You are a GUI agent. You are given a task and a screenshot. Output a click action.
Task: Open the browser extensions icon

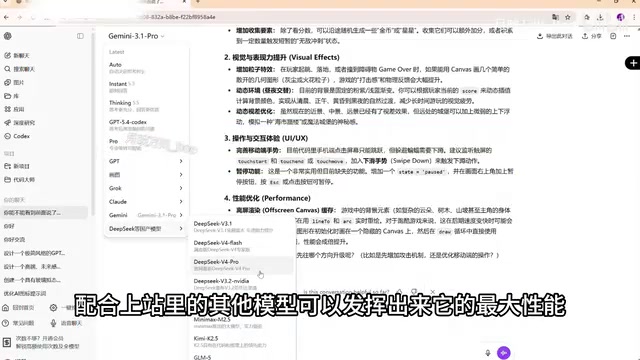coord(587,17)
